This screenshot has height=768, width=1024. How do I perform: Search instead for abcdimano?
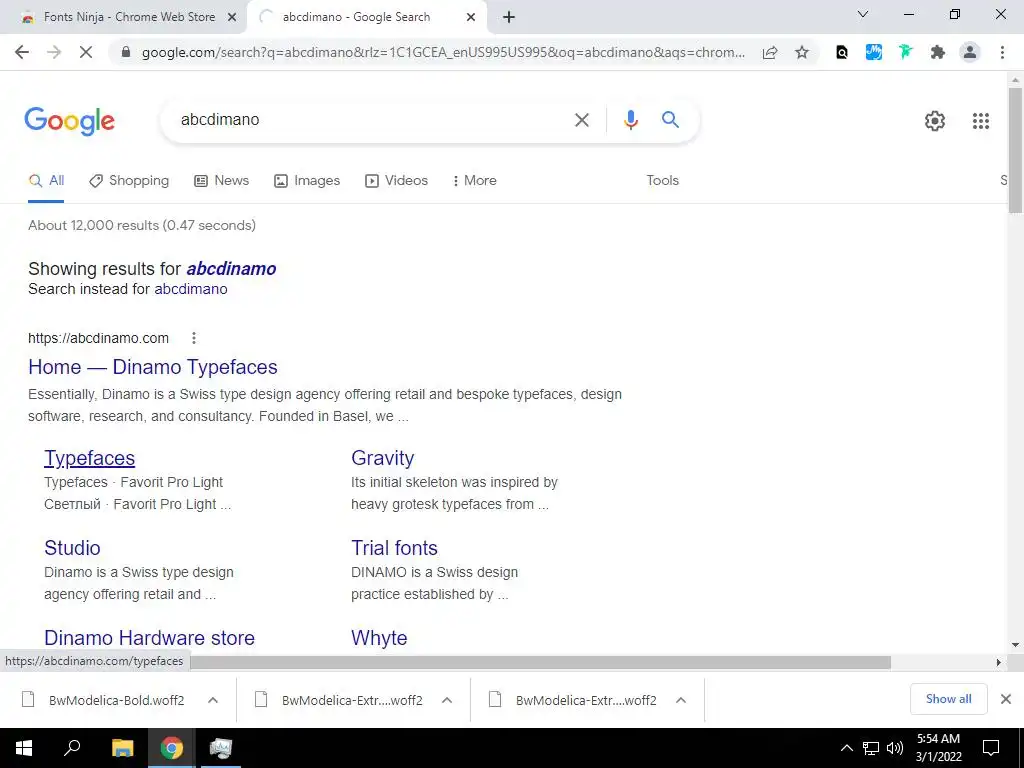[191, 289]
